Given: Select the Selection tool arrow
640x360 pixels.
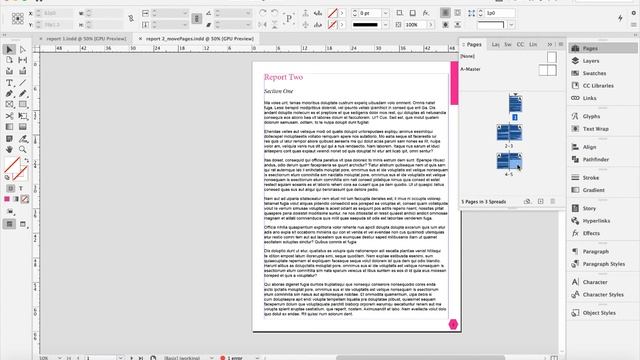Looking at the screenshot, I should (9, 49).
